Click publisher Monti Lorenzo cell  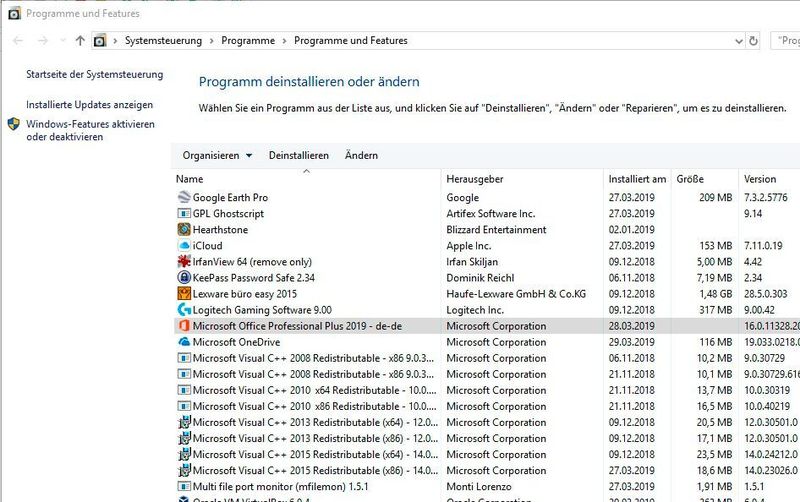click(x=479, y=487)
